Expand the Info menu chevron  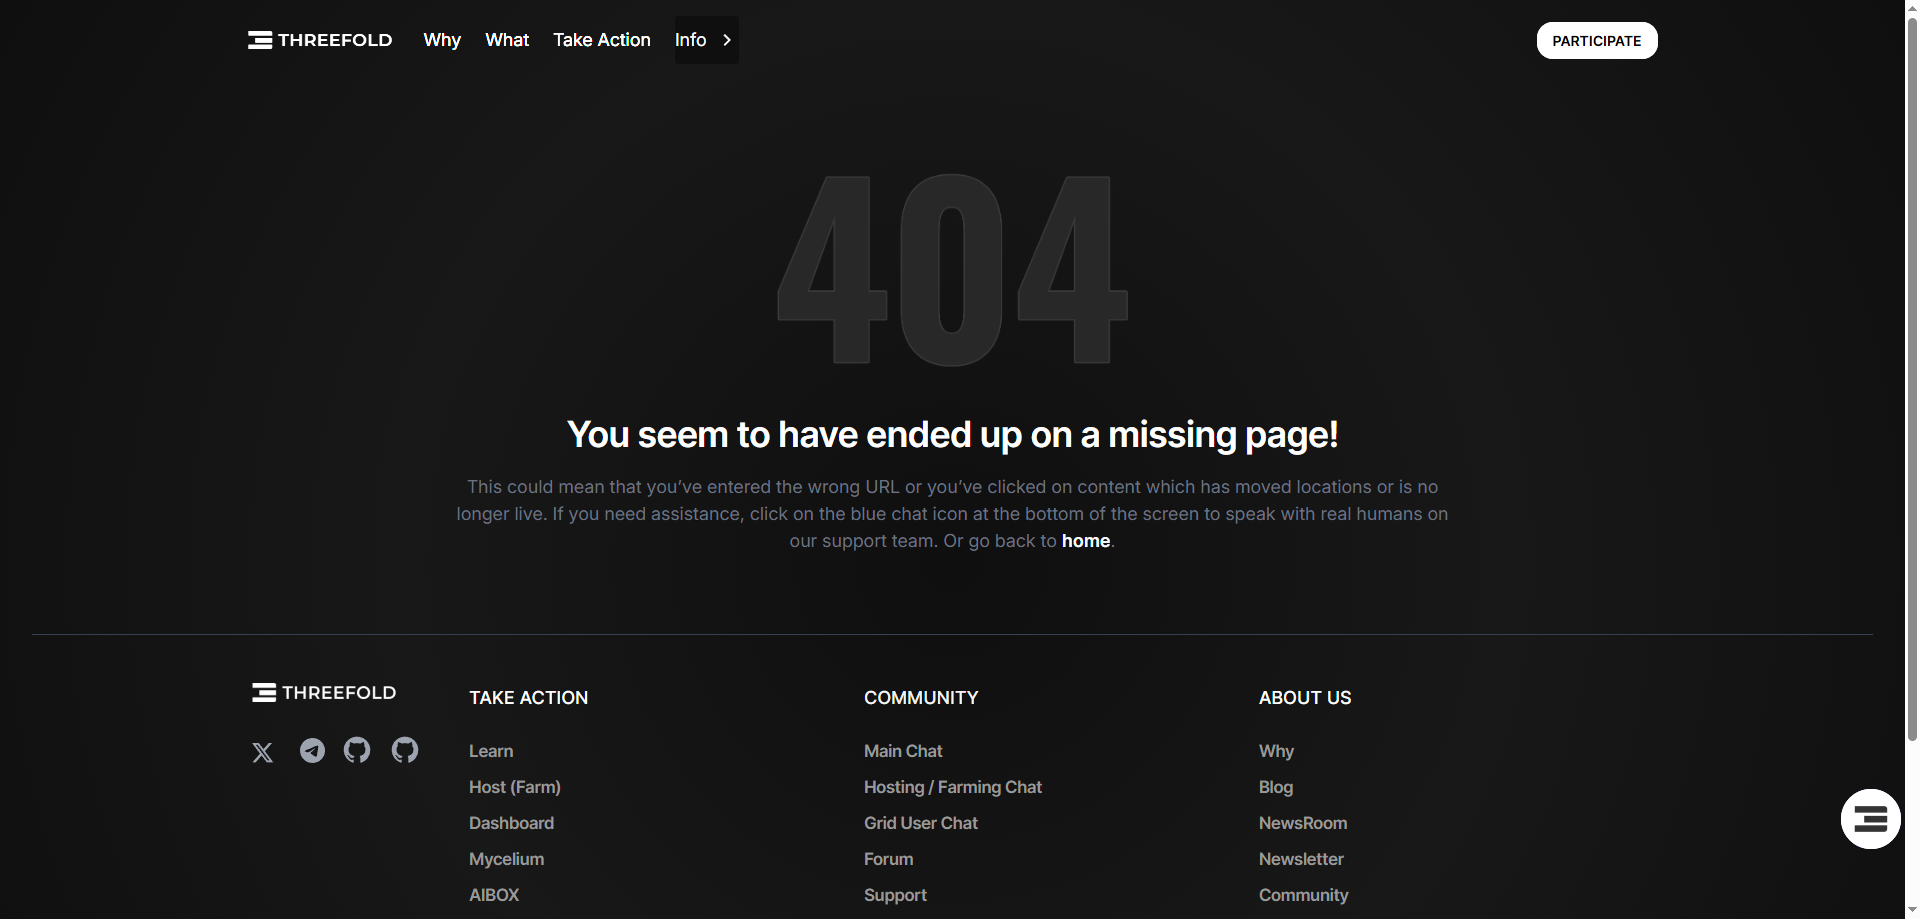point(727,40)
